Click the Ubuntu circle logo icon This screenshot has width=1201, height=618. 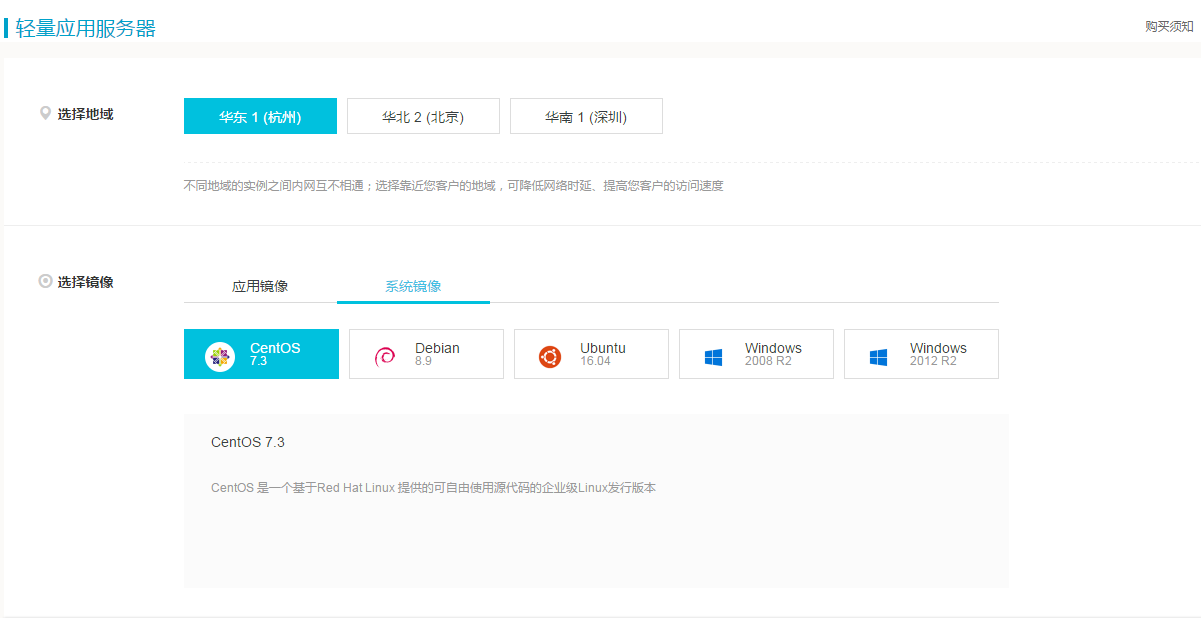(550, 357)
